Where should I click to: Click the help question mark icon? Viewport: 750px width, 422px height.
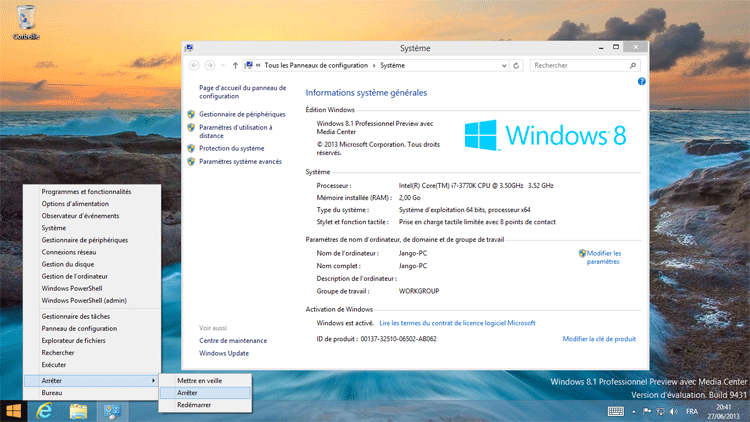pos(641,81)
